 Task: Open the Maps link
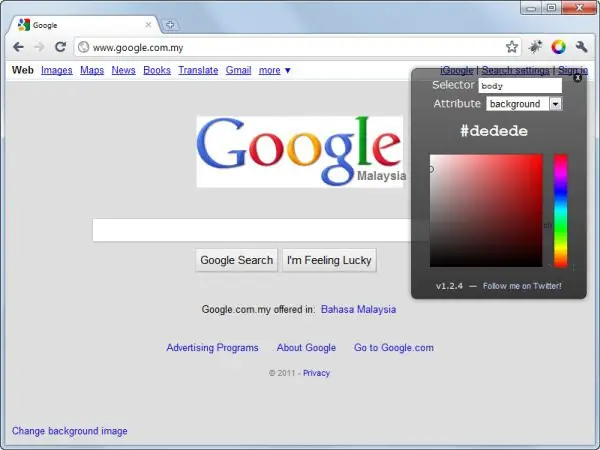click(x=92, y=70)
